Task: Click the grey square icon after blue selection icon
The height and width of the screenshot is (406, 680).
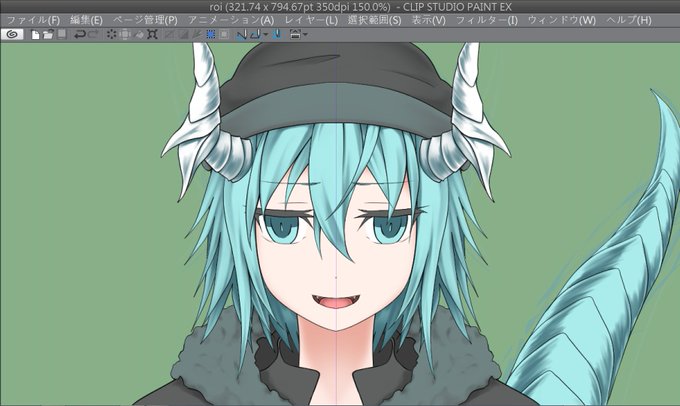Action: [224, 34]
